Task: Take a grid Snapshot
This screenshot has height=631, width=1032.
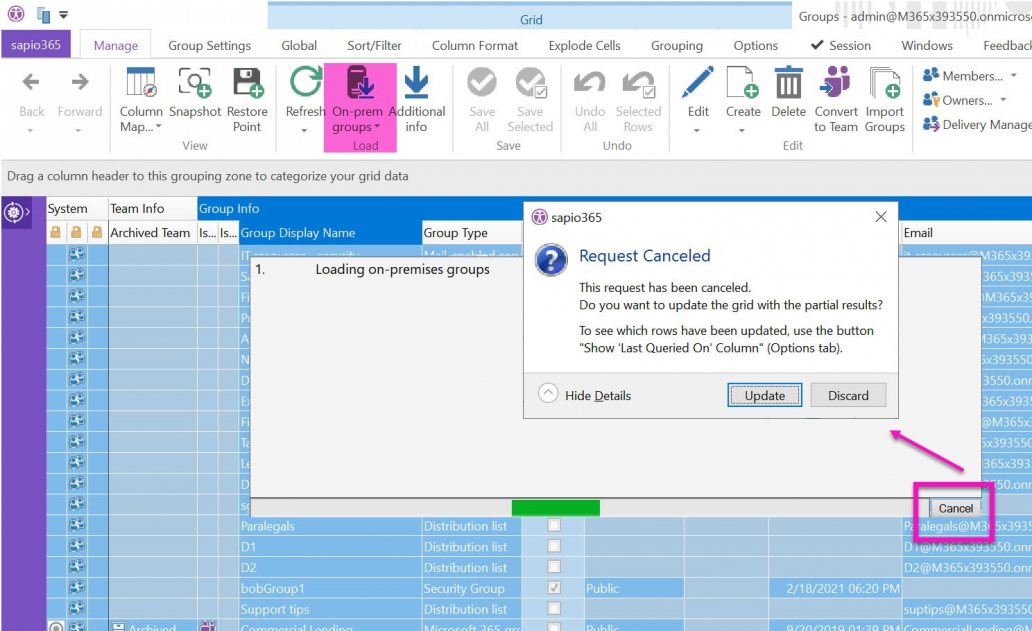Action: coord(195,92)
